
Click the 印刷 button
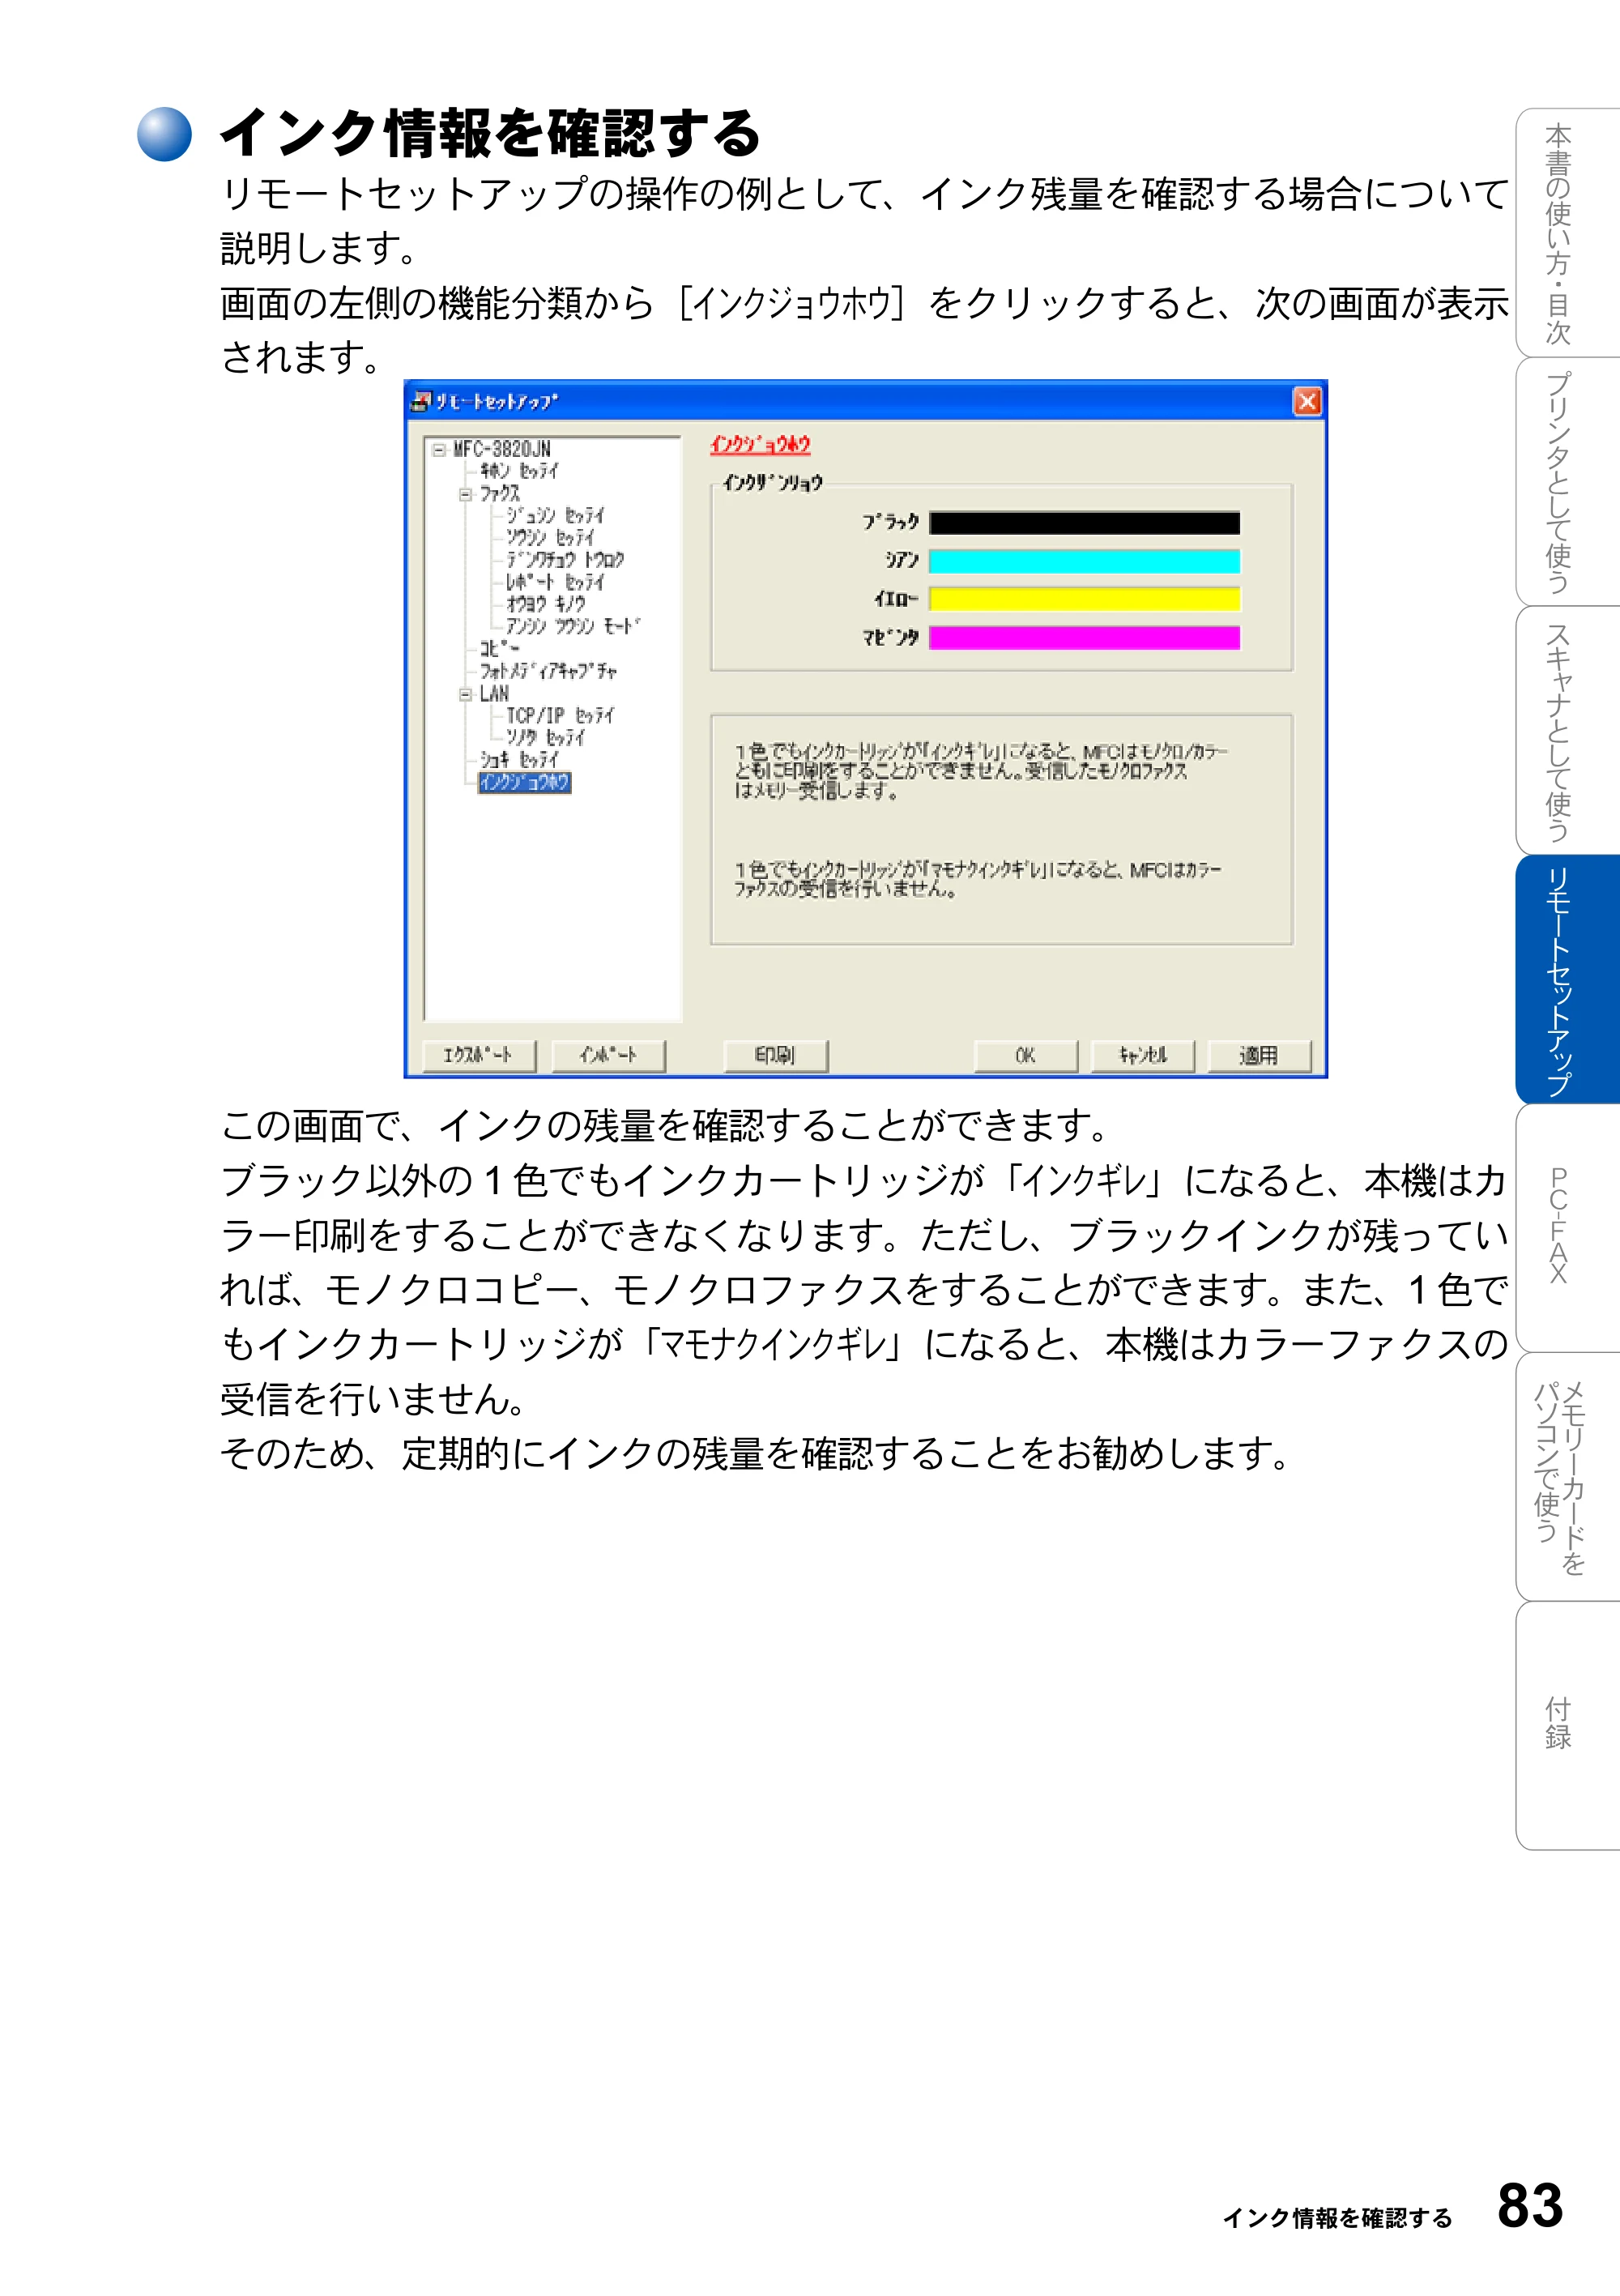(x=775, y=1055)
